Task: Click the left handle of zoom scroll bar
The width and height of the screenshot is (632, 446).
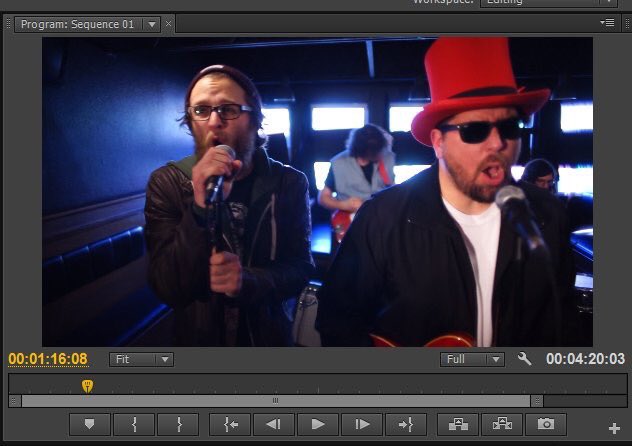Action: tap(15, 401)
